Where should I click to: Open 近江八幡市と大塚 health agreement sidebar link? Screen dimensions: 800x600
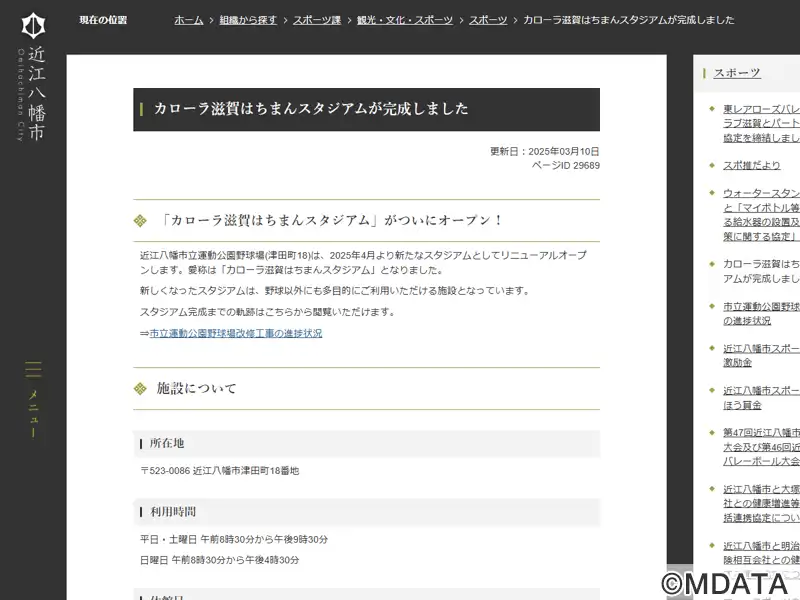[x=761, y=503]
